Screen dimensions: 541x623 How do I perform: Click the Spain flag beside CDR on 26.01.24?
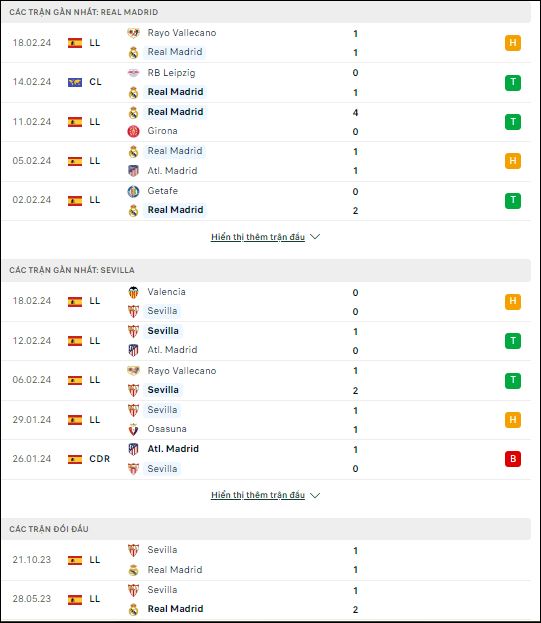point(75,459)
